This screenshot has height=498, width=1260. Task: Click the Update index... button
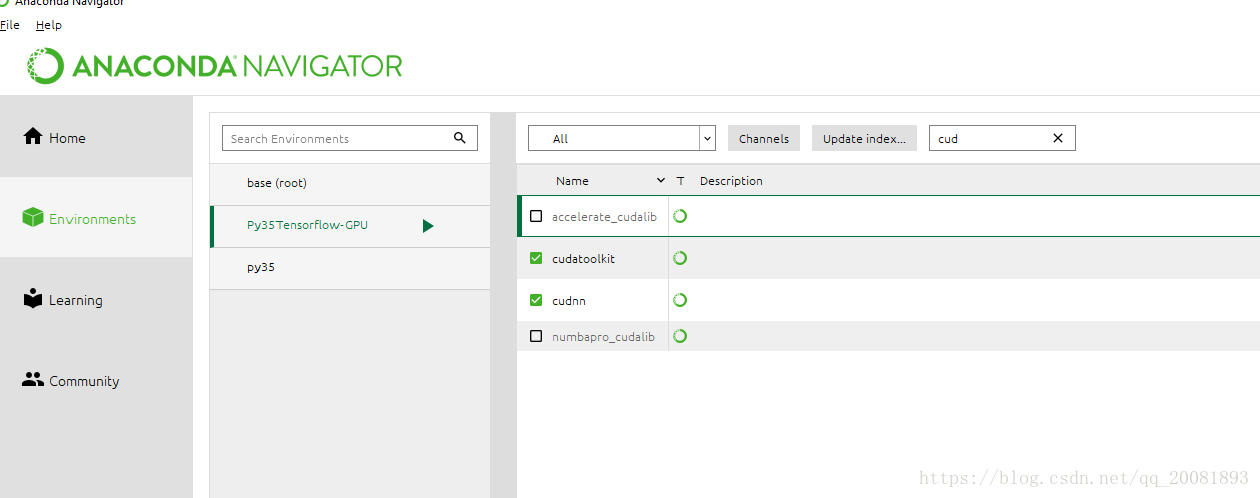tap(864, 139)
